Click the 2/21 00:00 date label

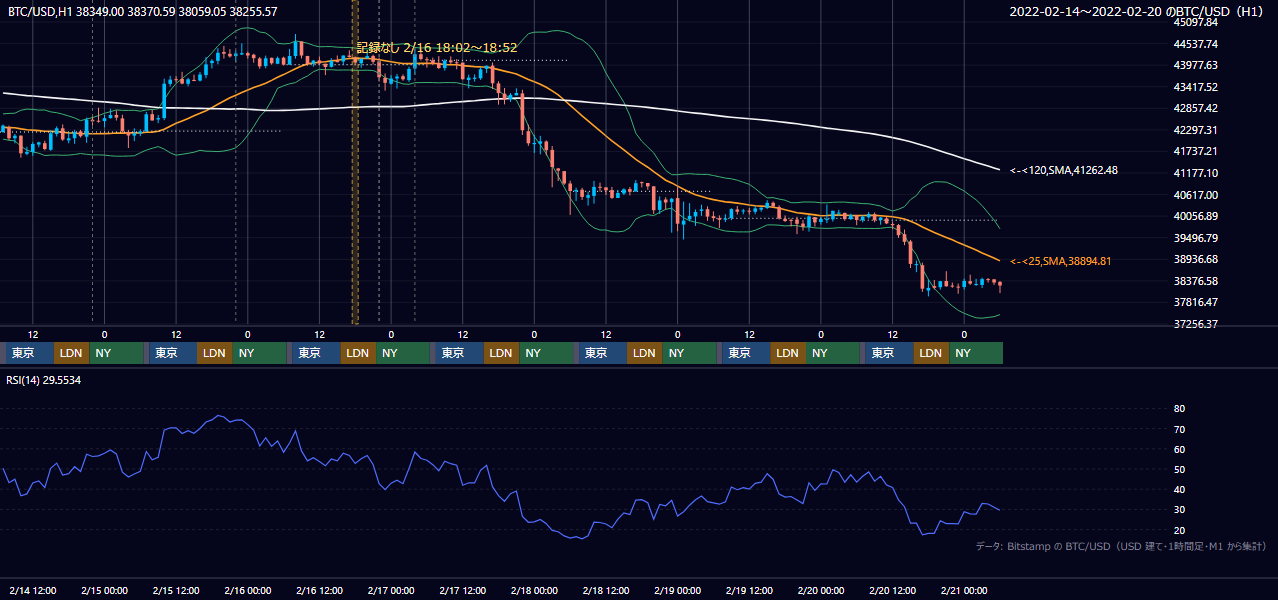click(965, 590)
